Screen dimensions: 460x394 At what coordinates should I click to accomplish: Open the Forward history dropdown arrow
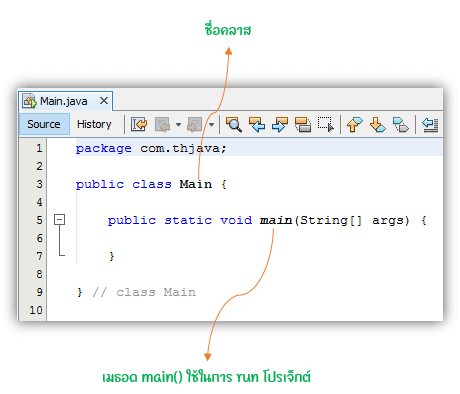point(211,125)
